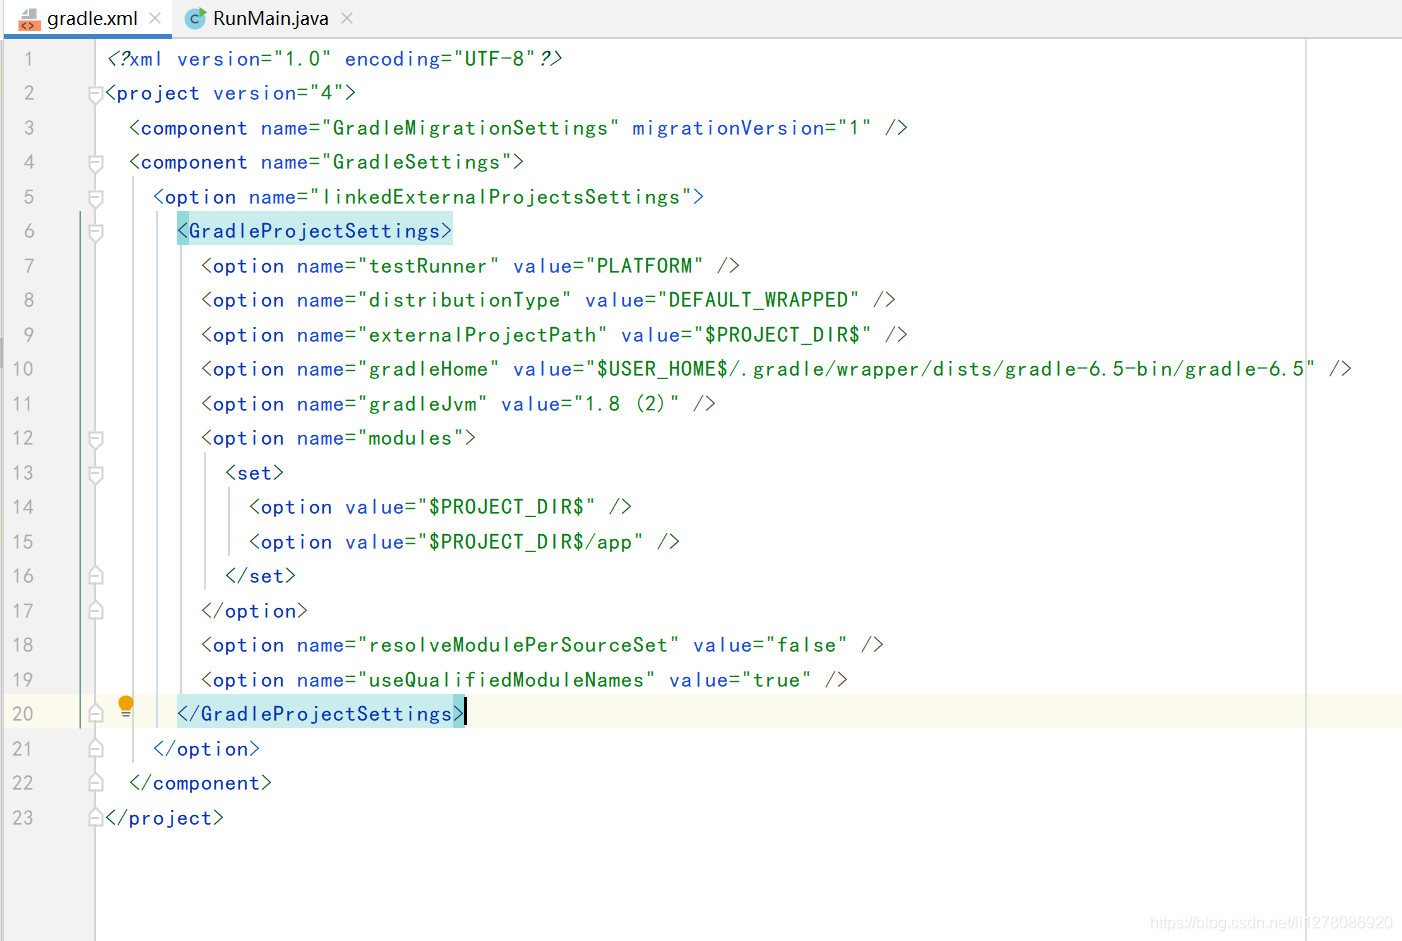Click the $PROJECT_DIR$/app option line

tap(464, 542)
